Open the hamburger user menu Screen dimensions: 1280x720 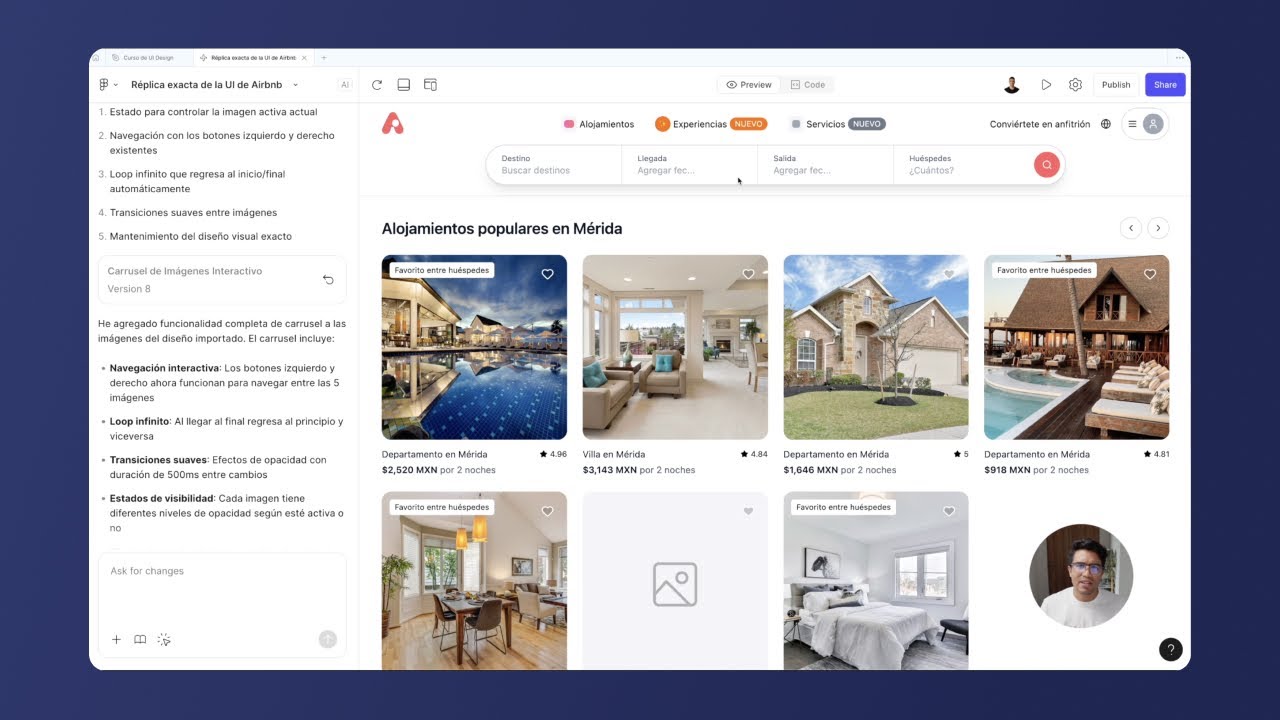1146,124
